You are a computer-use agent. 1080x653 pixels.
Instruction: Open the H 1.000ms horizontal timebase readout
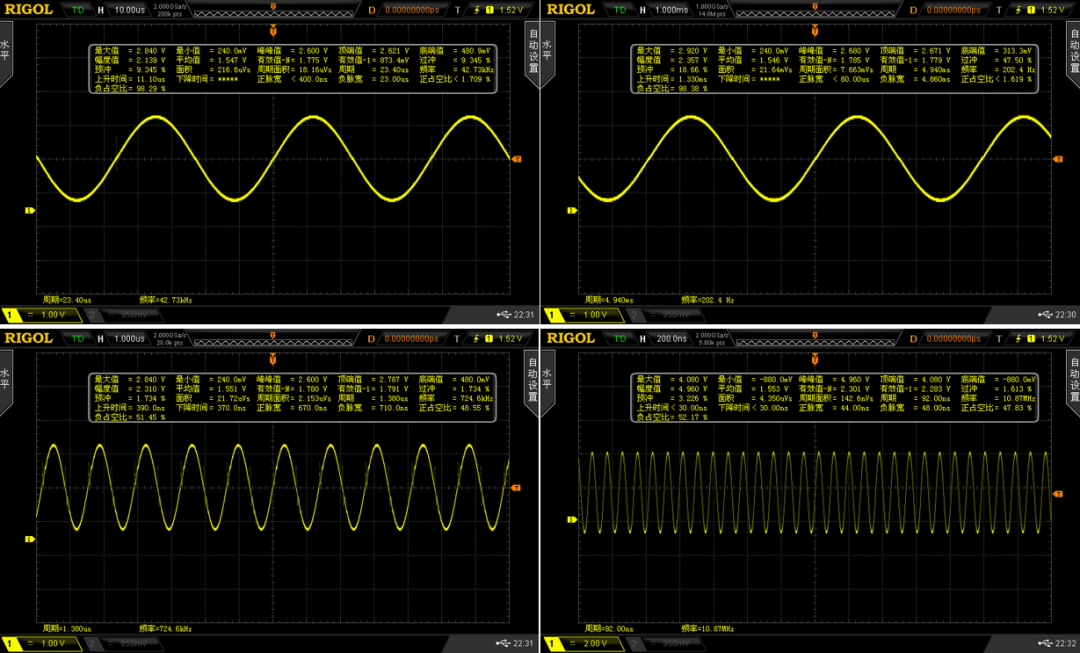(665, 10)
